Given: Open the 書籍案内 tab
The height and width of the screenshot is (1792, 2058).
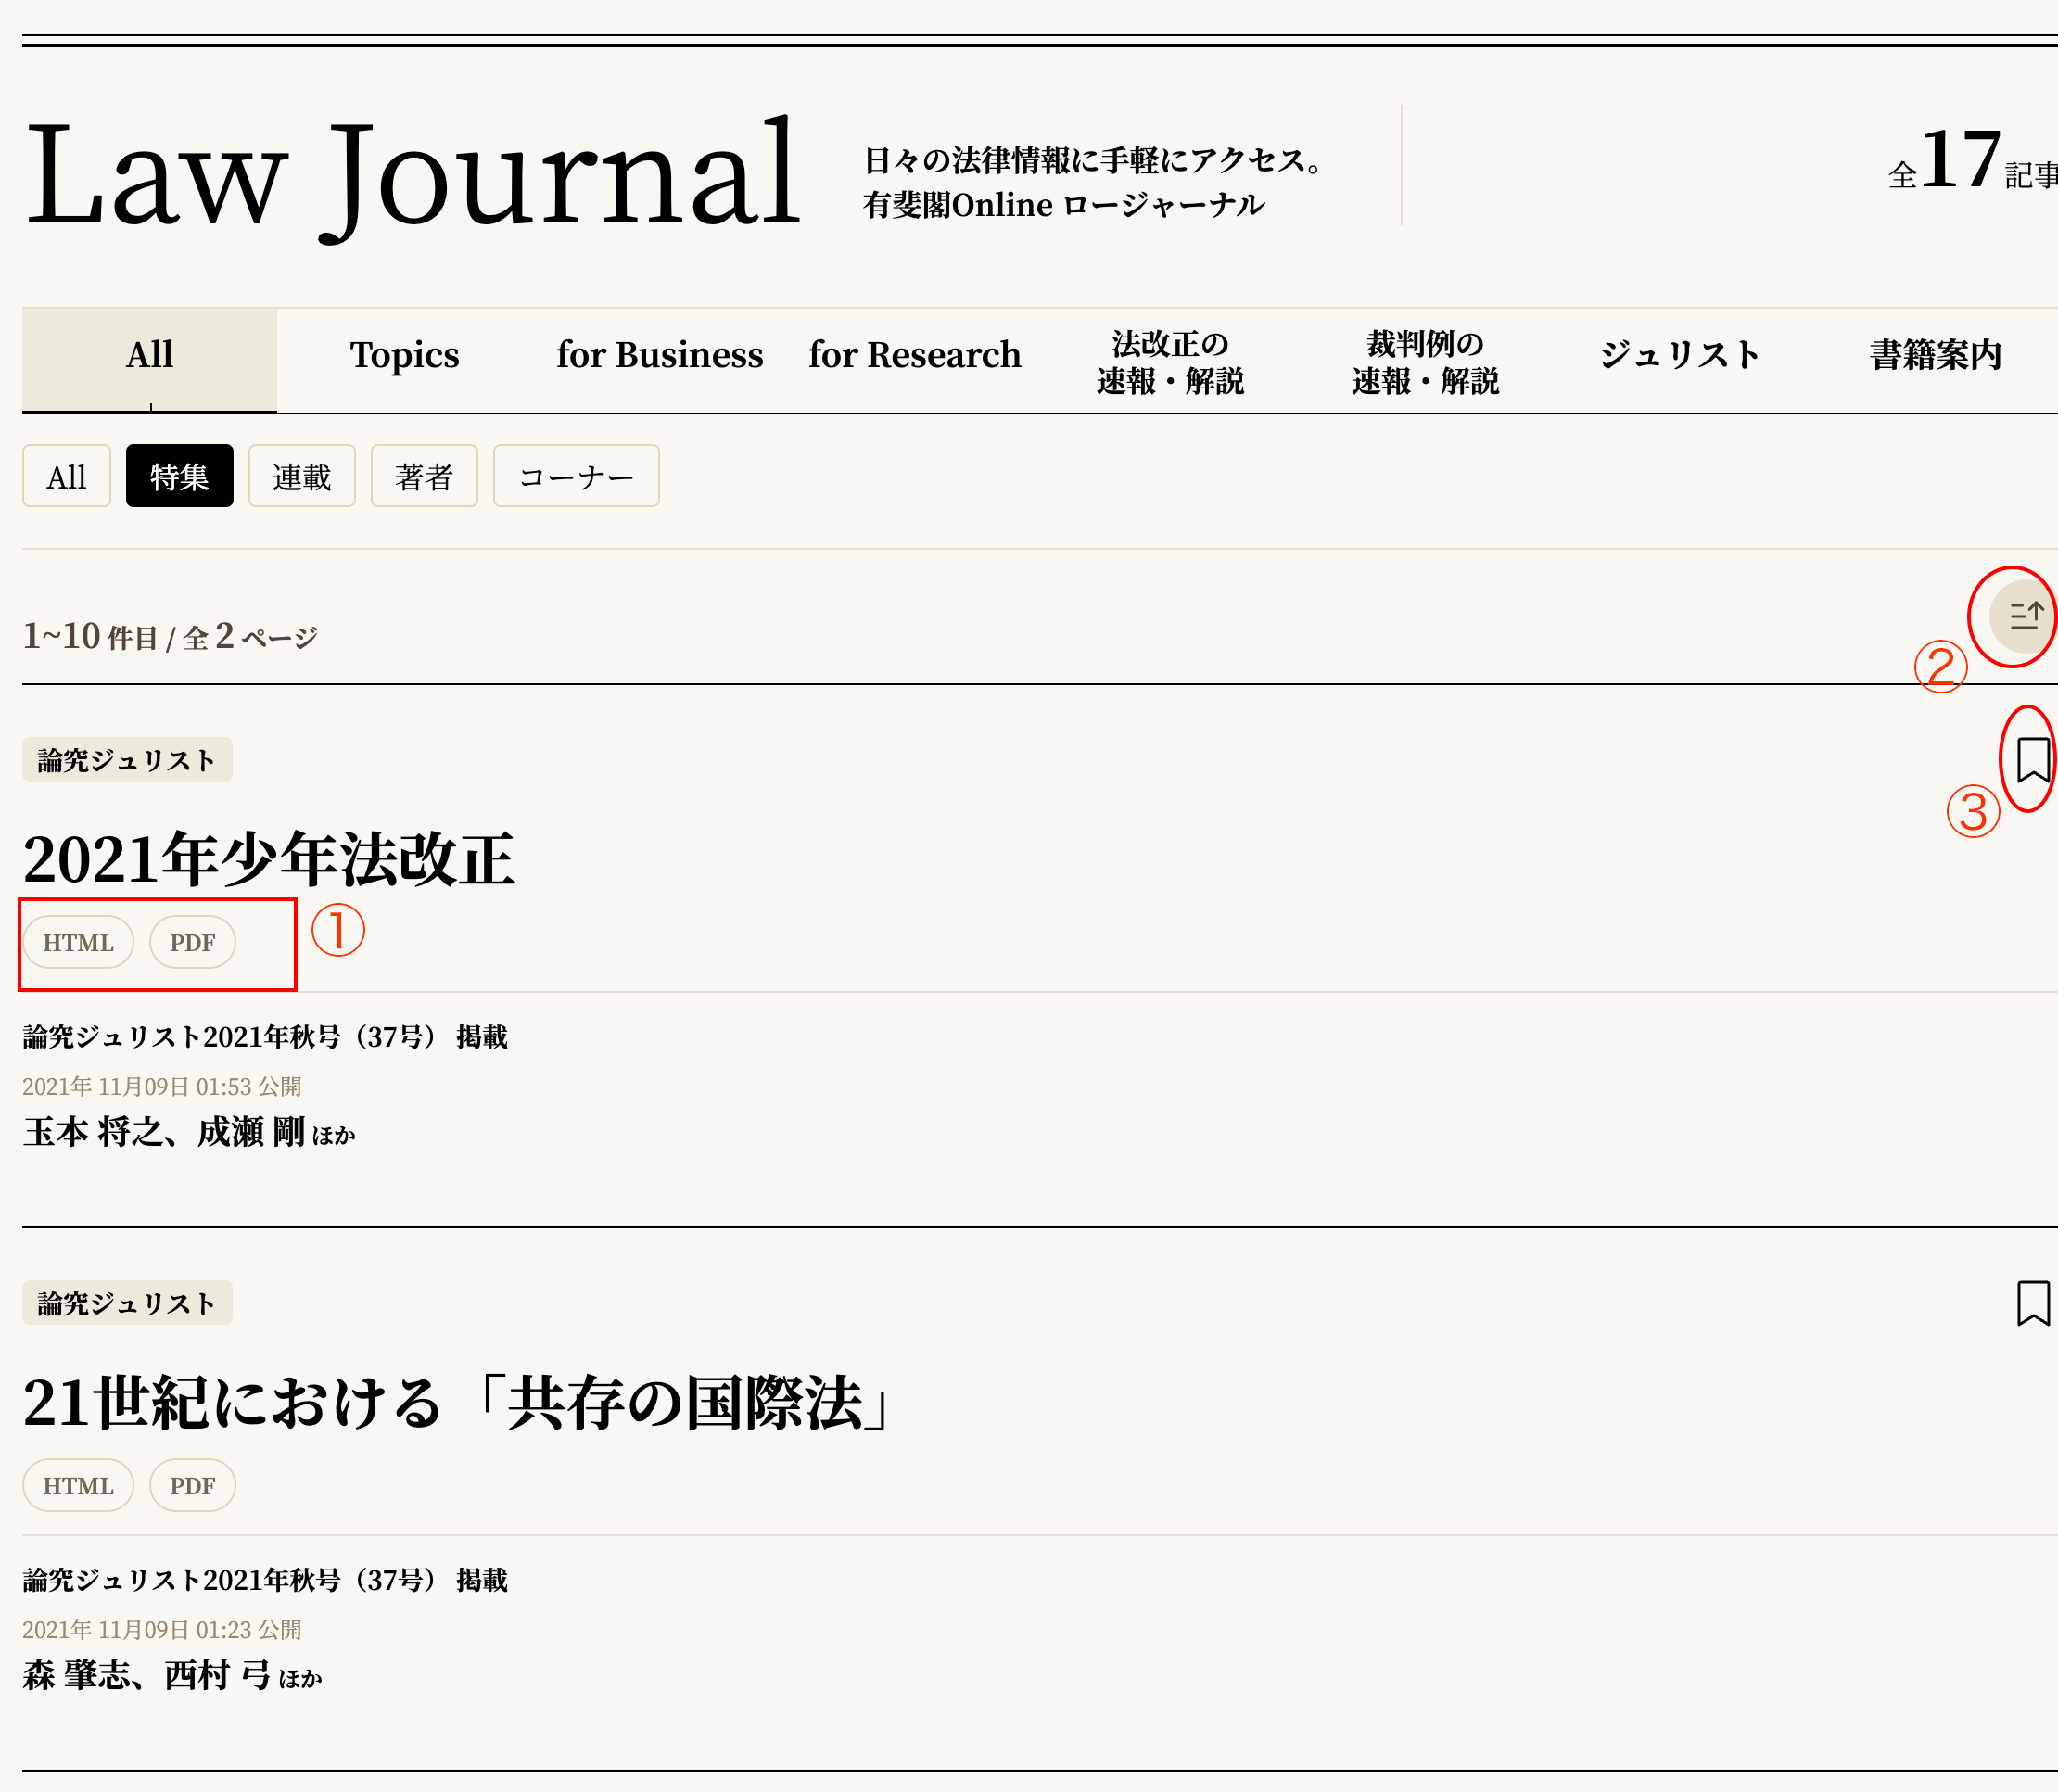Looking at the screenshot, I should tap(1935, 355).
